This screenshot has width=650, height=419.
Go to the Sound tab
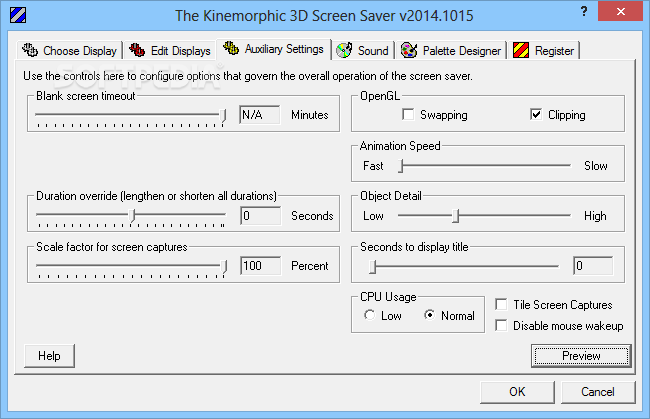pos(363,51)
